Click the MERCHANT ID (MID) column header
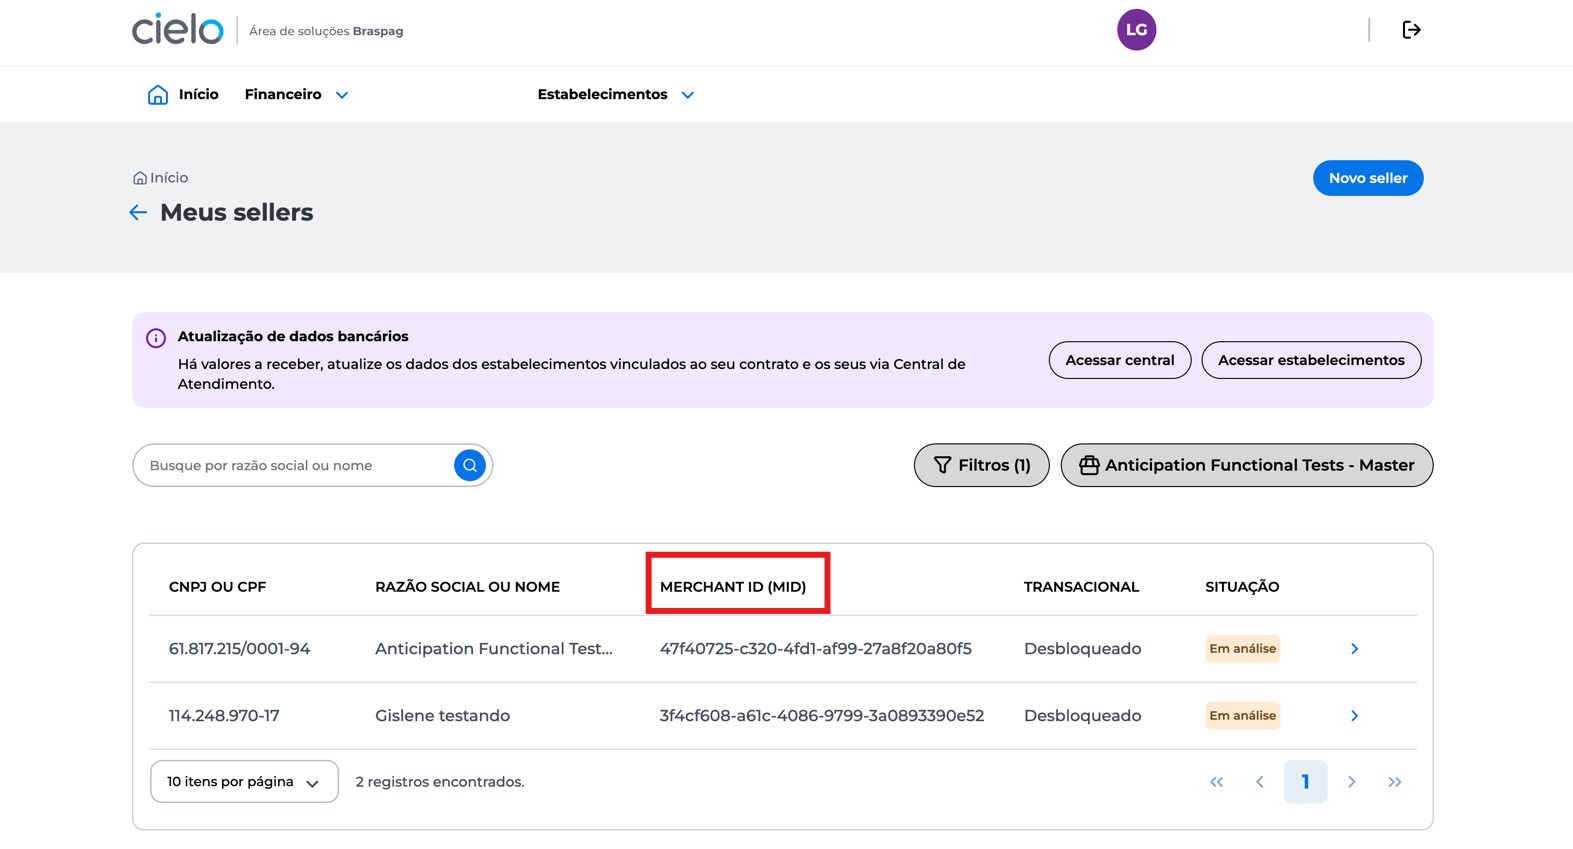 (x=733, y=587)
